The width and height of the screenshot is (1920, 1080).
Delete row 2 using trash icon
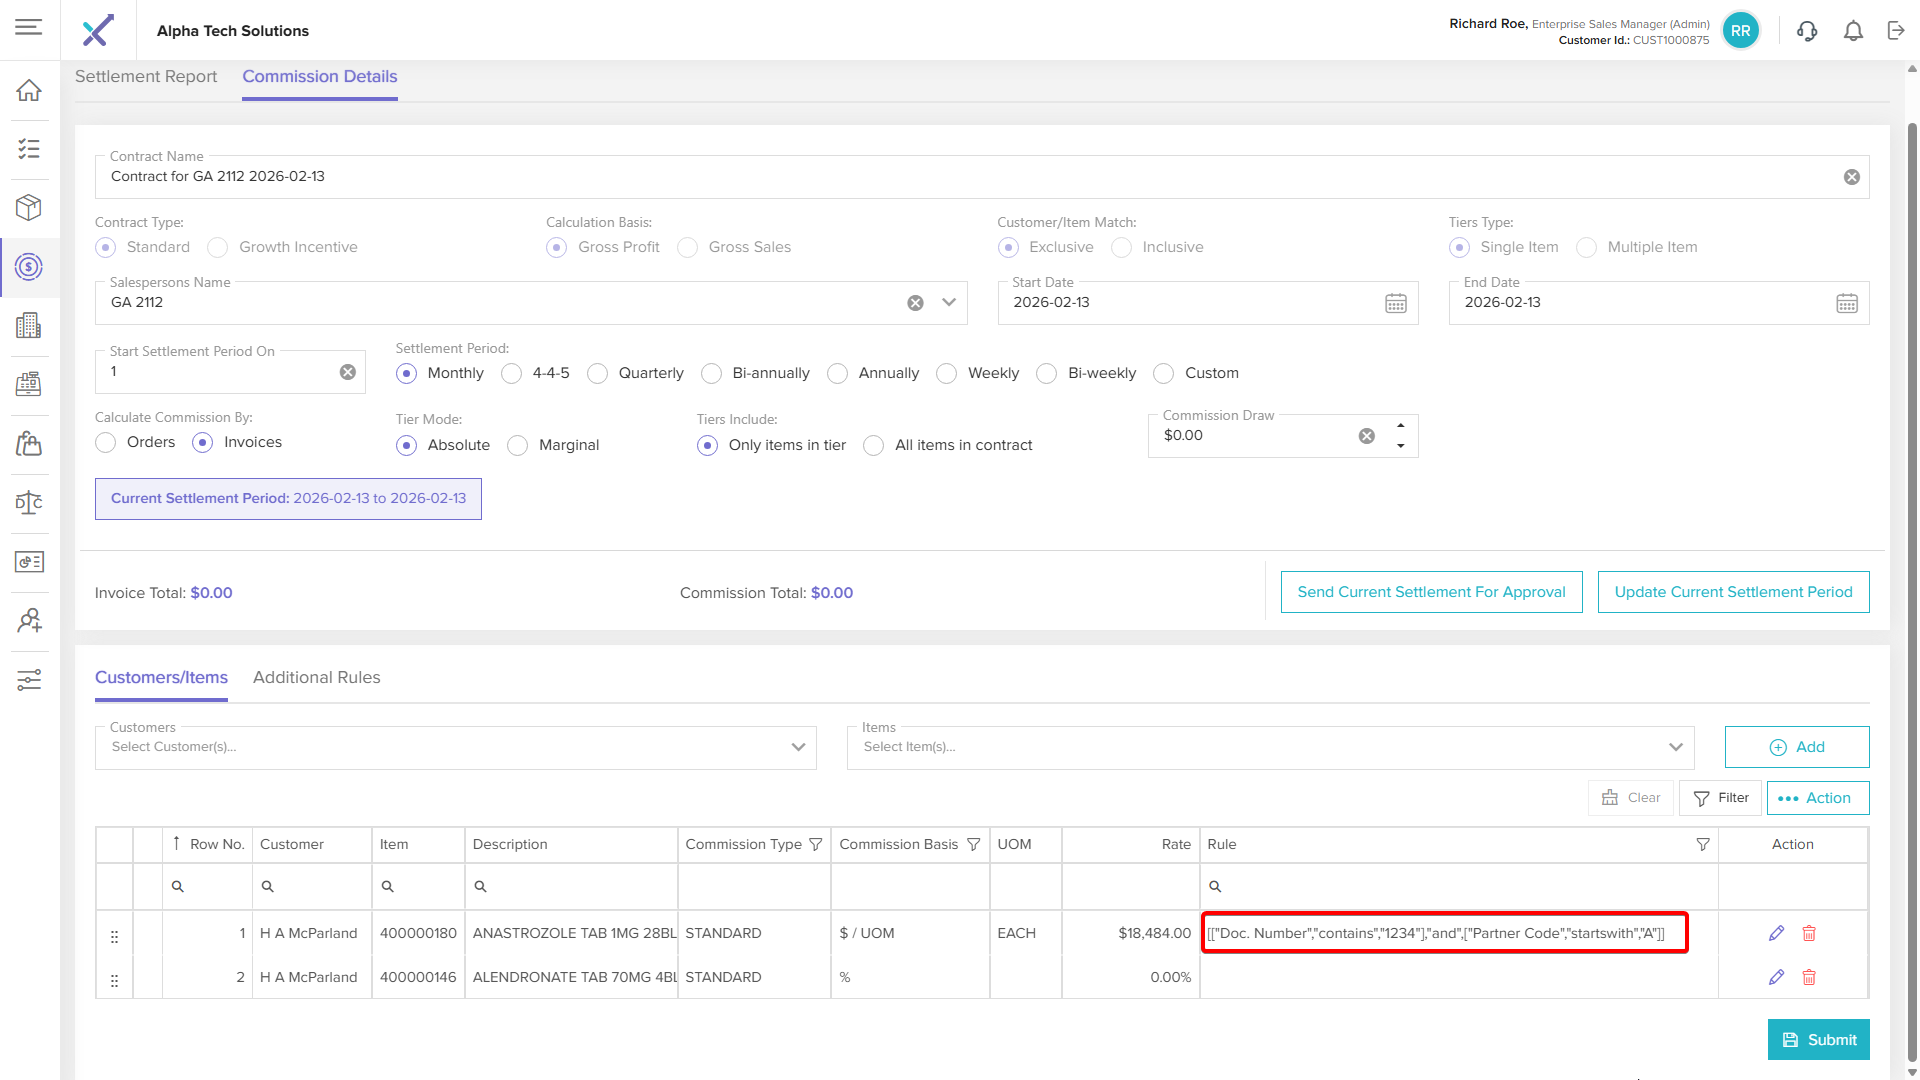coord(1809,977)
